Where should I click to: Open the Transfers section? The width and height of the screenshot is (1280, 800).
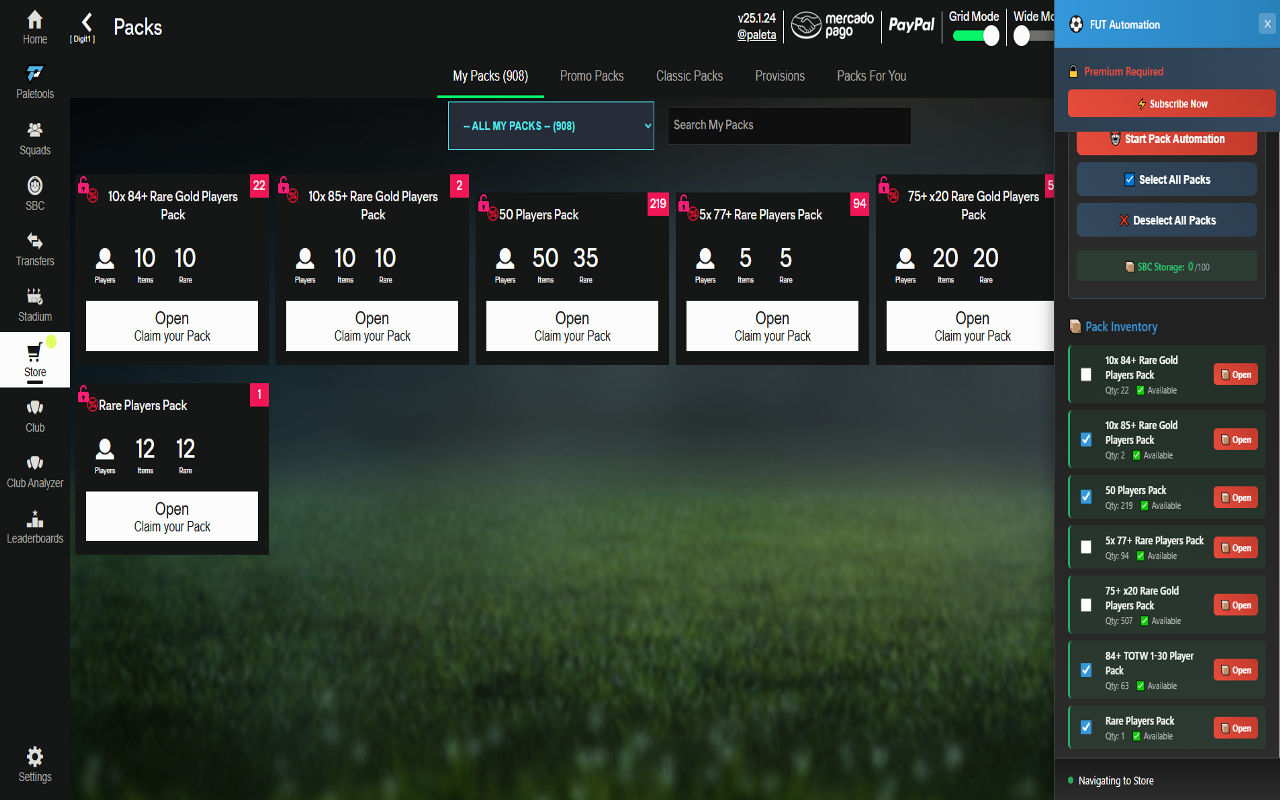click(x=34, y=248)
